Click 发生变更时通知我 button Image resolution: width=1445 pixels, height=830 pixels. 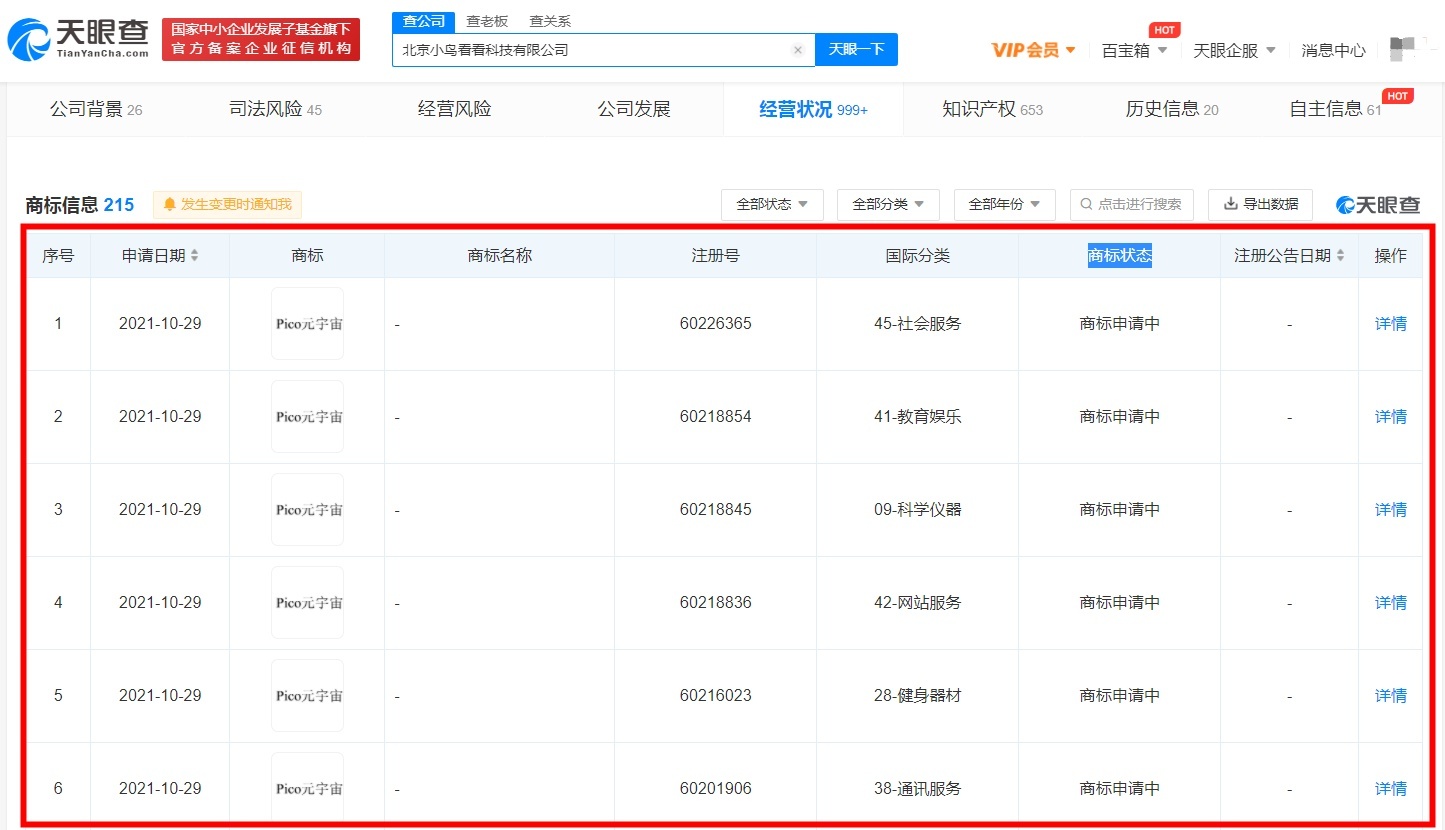[227, 205]
